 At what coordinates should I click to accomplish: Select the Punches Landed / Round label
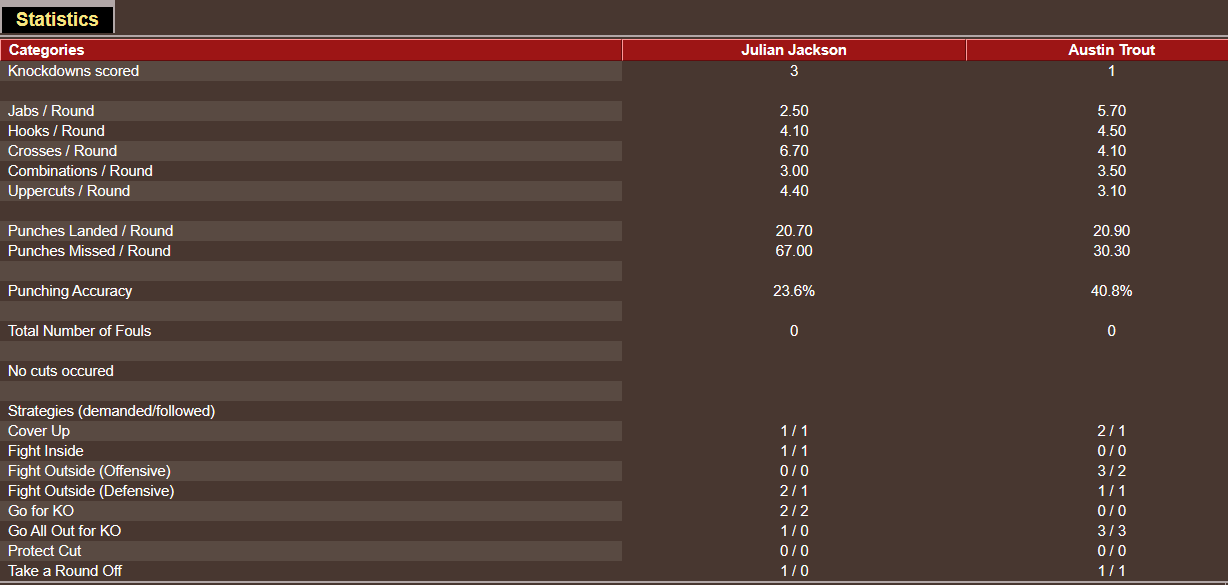[x=91, y=231]
